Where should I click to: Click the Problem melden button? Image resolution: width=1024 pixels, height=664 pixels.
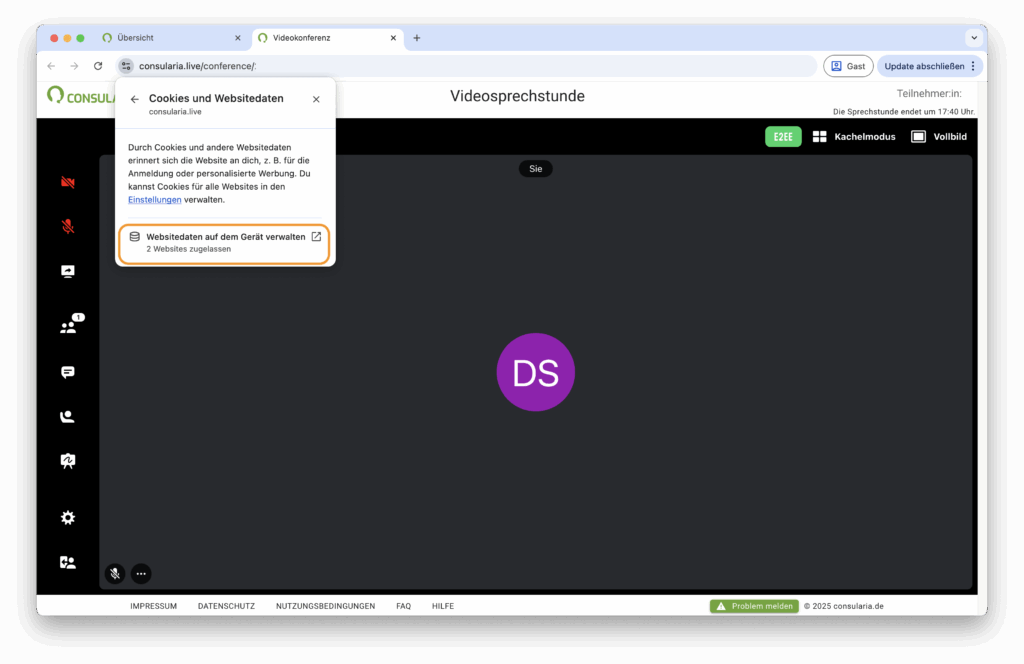[x=754, y=606]
